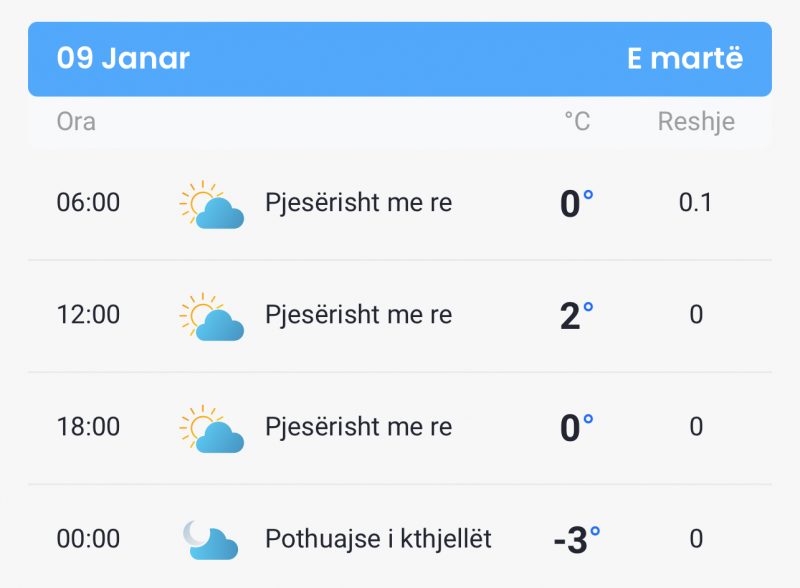The image size is (800, 588).
Task: Select the 12:00 time entry
Action: click(88, 314)
